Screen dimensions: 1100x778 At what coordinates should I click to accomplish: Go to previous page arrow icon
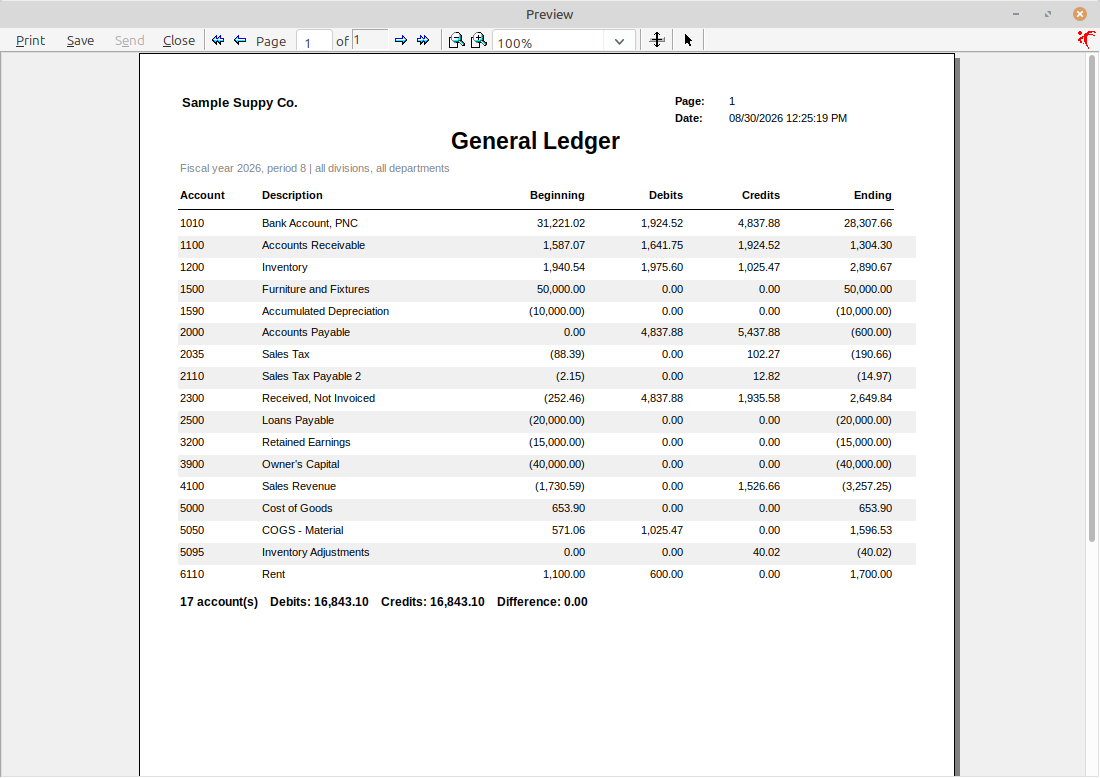point(240,40)
